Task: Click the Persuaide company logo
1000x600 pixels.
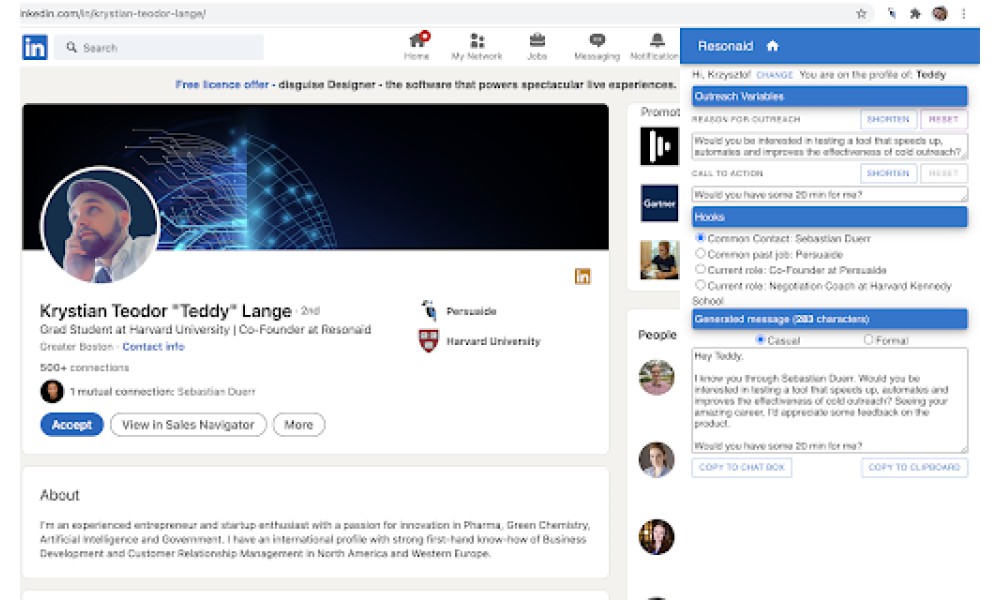Action: pyautogui.click(x=429, y=311)
